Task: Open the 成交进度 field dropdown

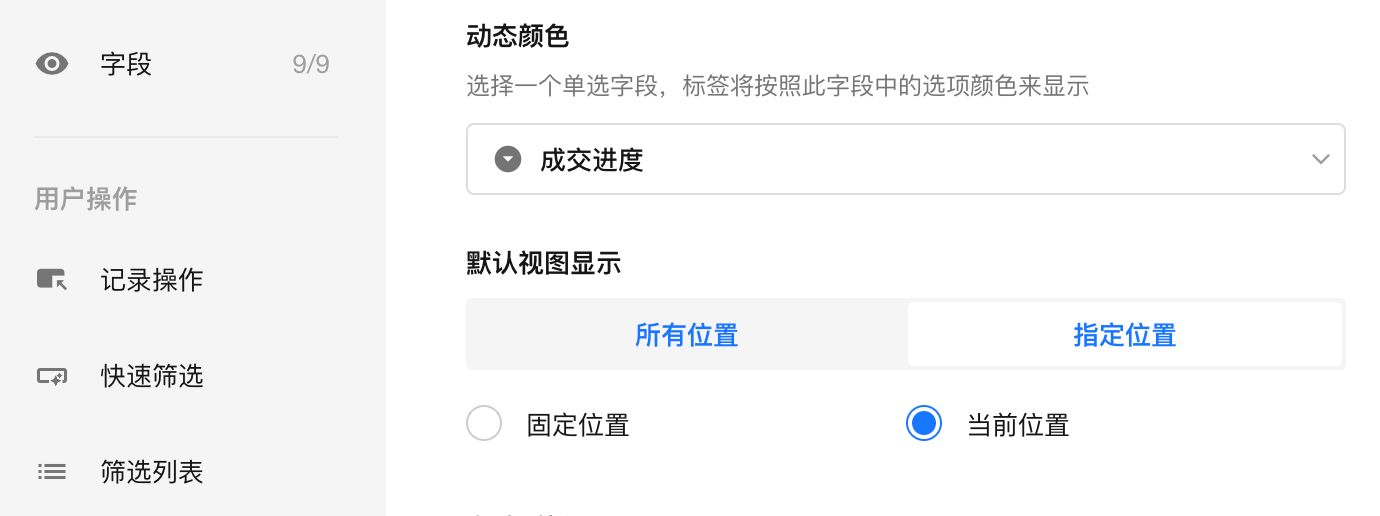Action: tap(905, 159)
